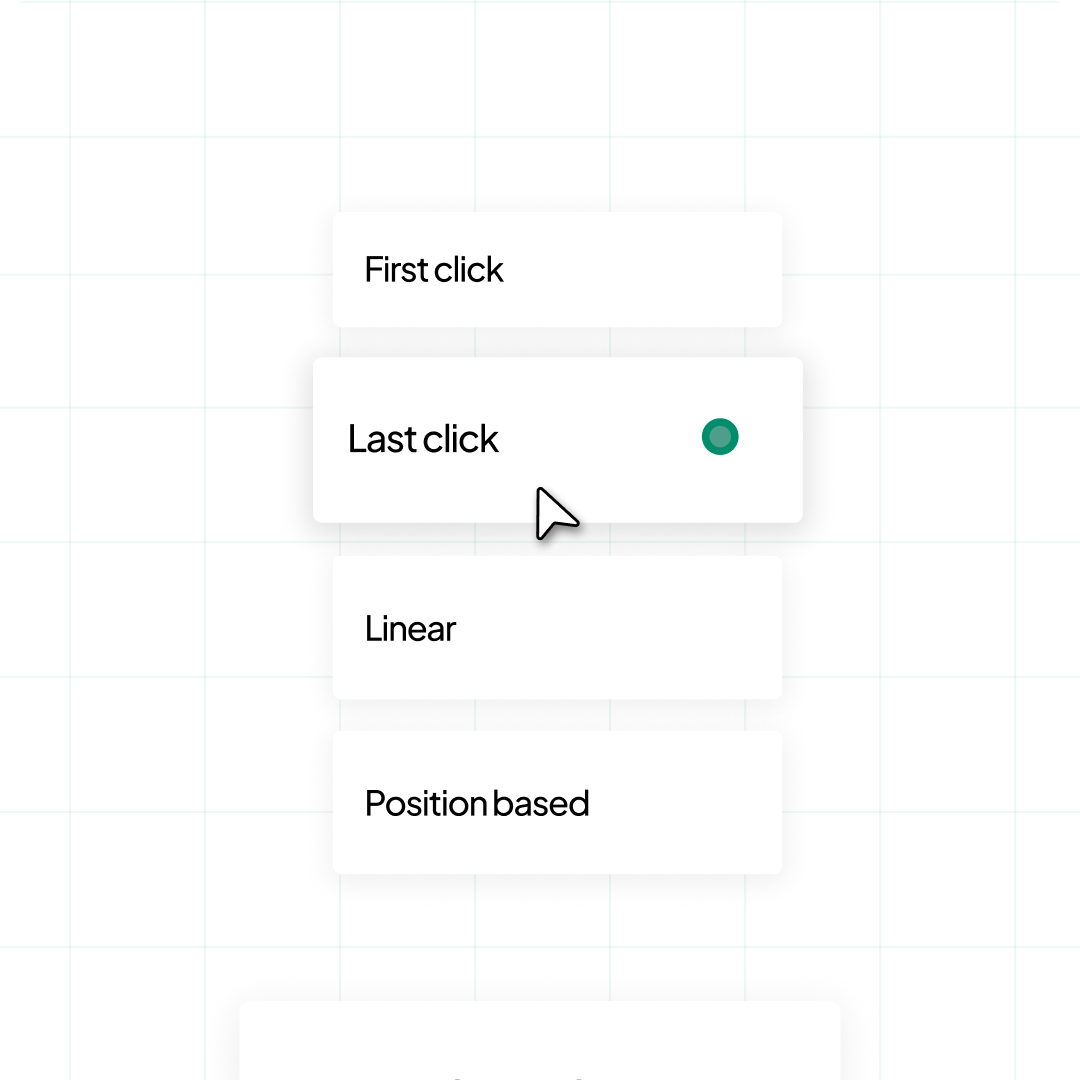This screenshot has height=1080, width=1080.
Task: Click the inner light center of green dot
Action: (x=720, y=437)
